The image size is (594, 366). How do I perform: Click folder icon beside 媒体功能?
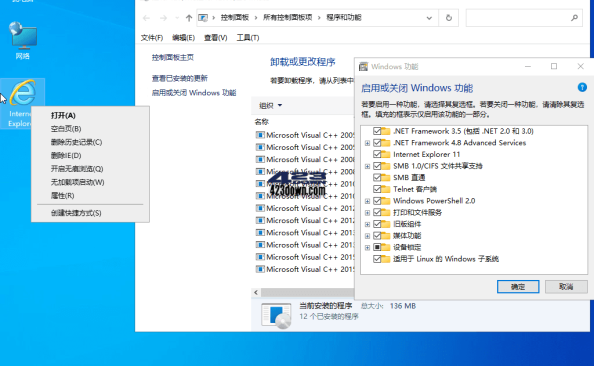tap(386, 236)
